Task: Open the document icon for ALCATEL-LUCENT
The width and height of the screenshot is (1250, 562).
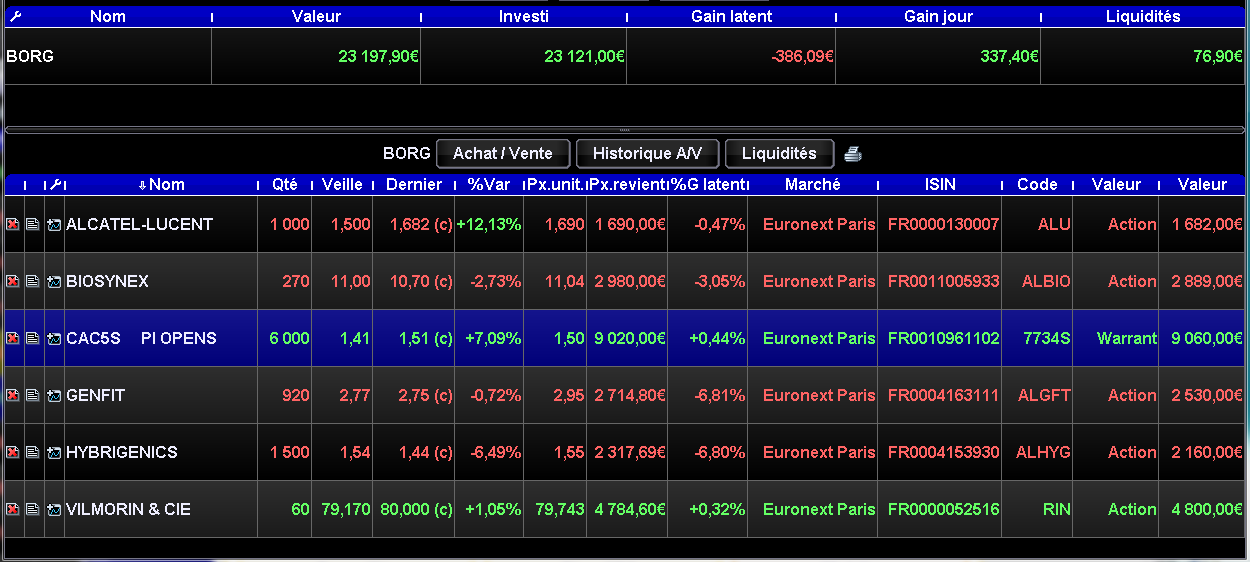Action: 32,225
